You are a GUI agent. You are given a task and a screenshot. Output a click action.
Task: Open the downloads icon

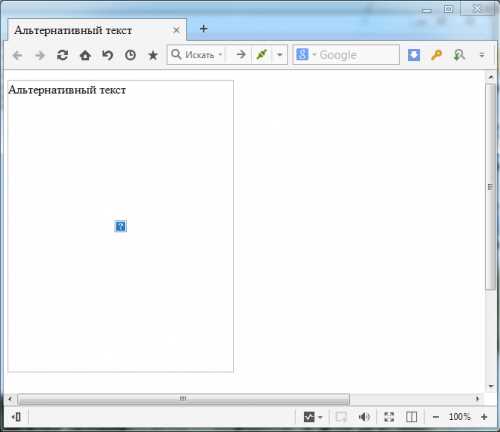[x=414, y=55]
